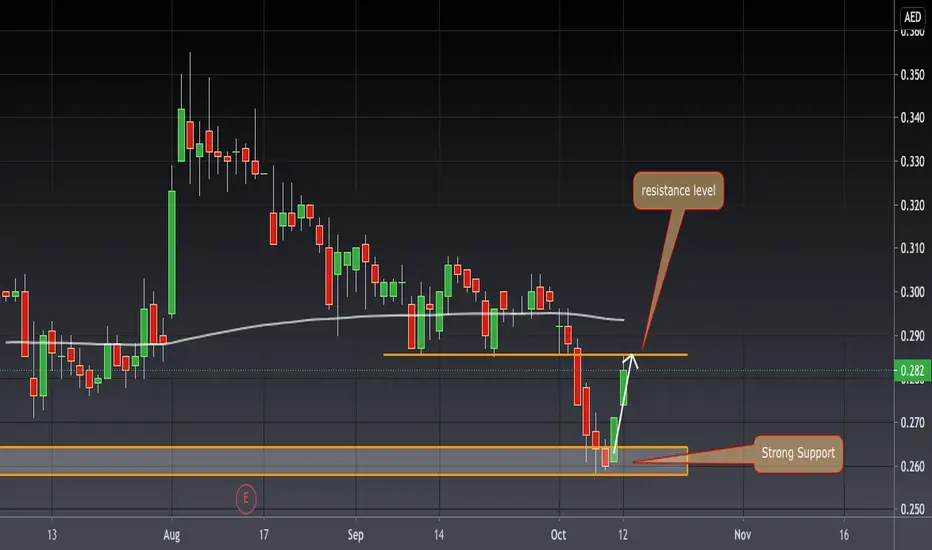This screenshot has height=550, width=932.
Task: Click the 'Sep' date axis label
Action: [x=355, y=535]
